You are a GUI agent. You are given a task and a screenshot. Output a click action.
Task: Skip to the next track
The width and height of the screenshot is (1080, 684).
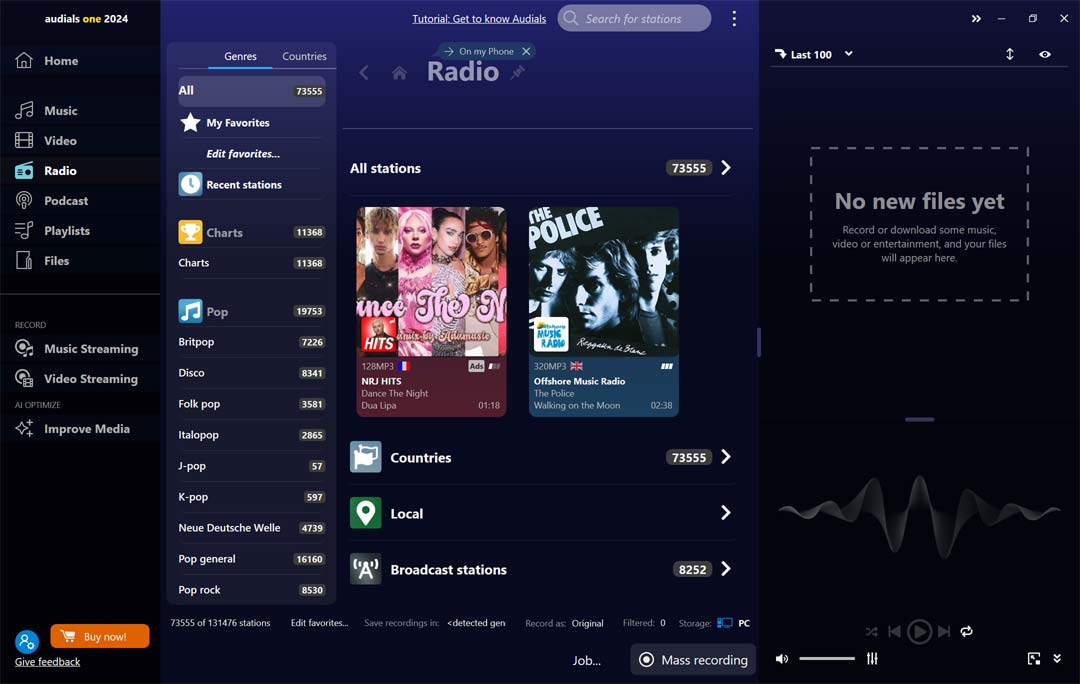pyautogui.click(x=944, y=631)
